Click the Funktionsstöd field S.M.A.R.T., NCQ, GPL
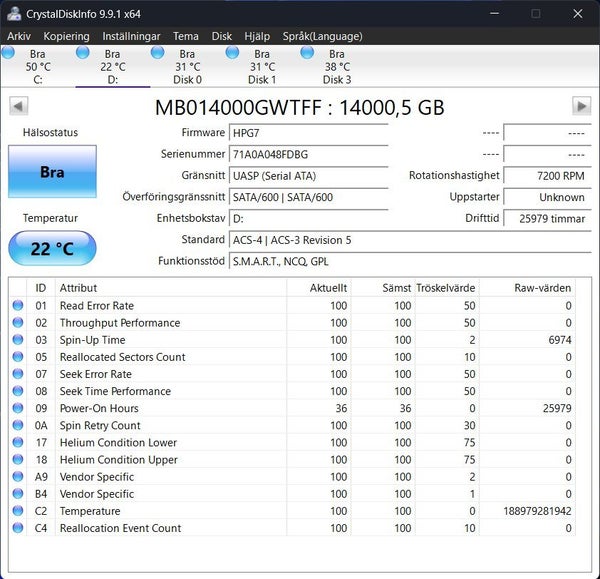 [x=410, y=262]
